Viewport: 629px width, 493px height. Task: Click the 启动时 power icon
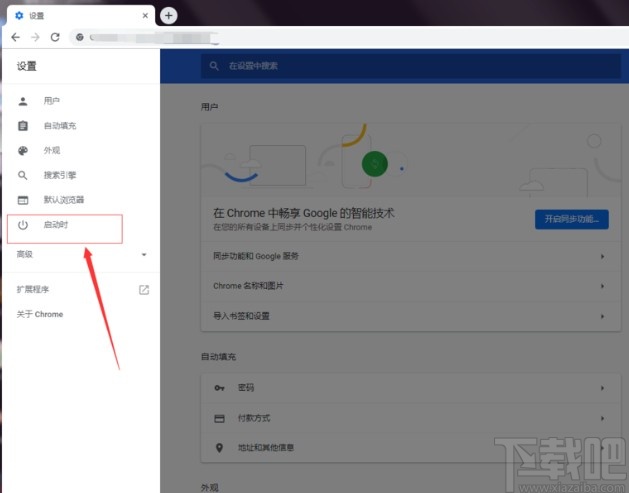(23, 225)
